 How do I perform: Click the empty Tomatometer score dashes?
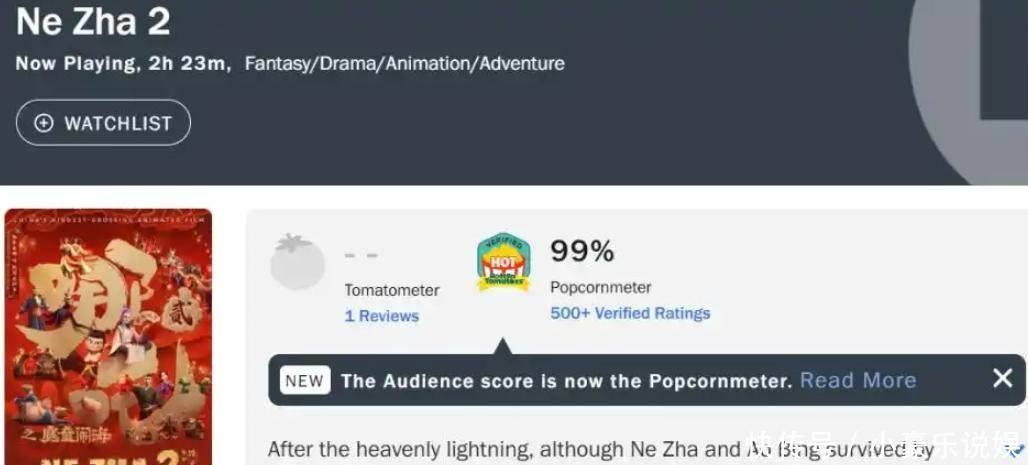pos(361,255)
